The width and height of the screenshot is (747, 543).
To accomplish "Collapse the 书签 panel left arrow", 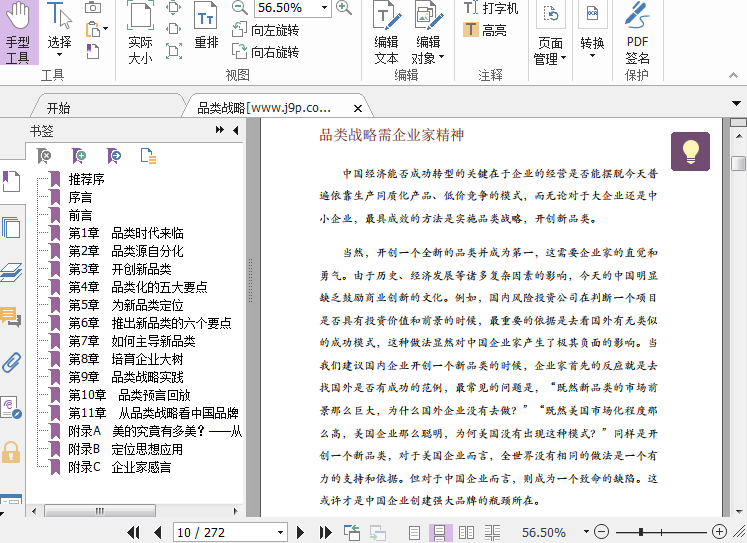I will [236, 130].
